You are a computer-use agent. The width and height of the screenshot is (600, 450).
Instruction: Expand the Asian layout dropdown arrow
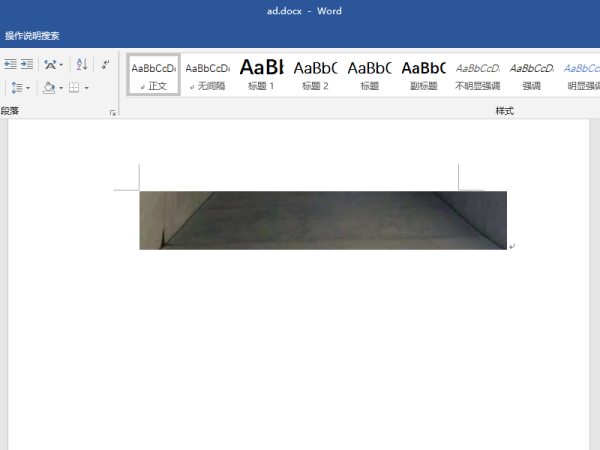(62, 64)
